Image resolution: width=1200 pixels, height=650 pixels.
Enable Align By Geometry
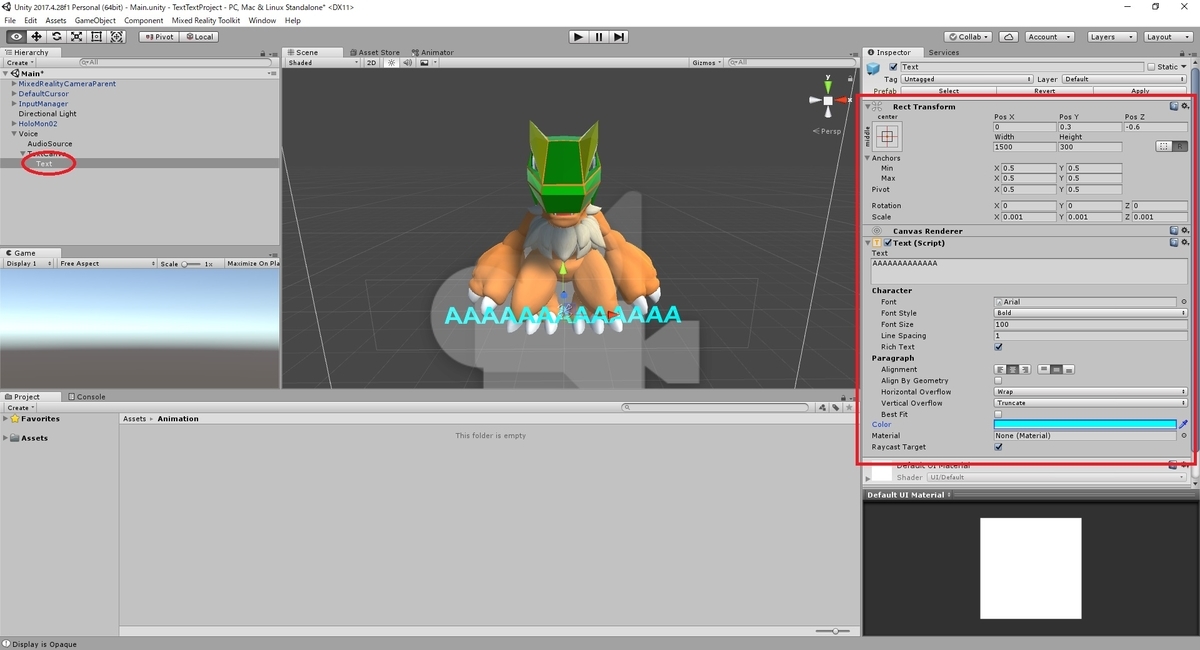pos(998,380)
